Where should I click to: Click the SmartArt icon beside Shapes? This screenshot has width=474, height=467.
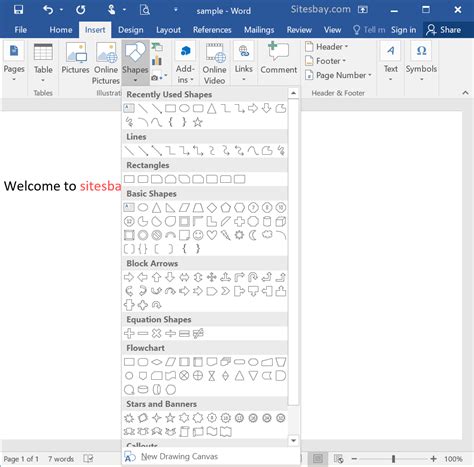pos(157,46)
